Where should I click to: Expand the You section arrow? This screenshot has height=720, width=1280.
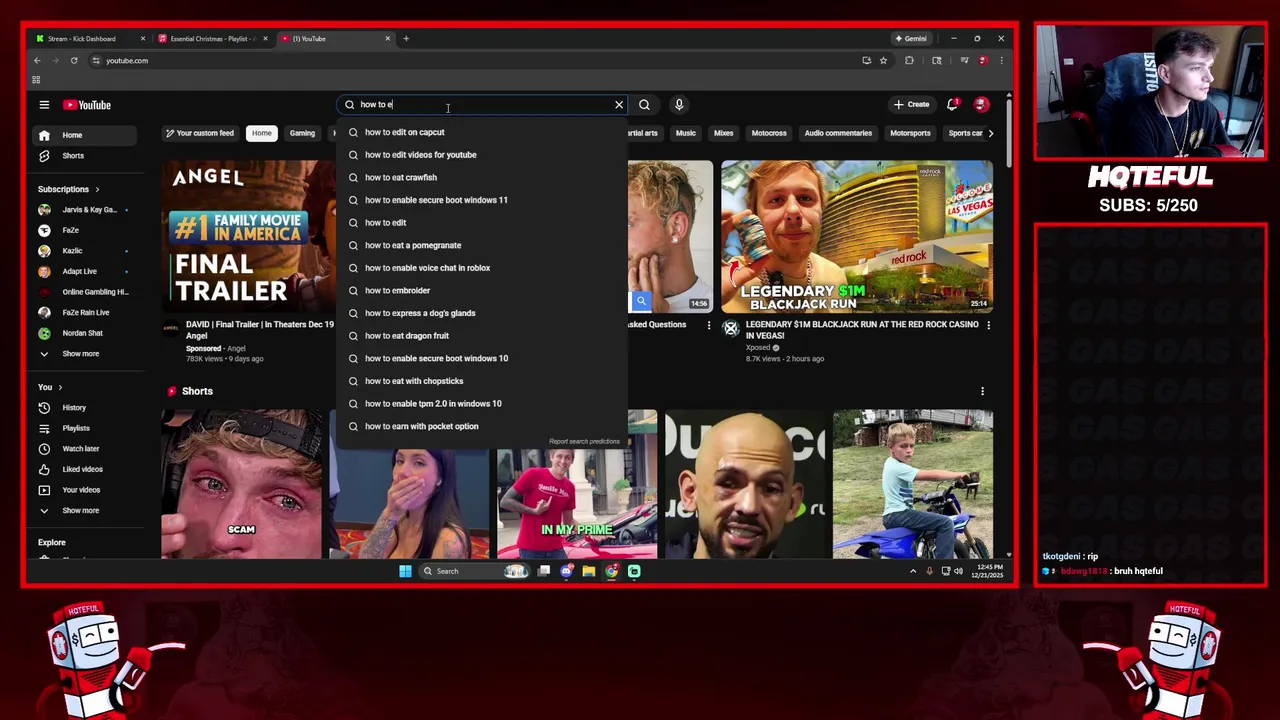pos(60,387)
